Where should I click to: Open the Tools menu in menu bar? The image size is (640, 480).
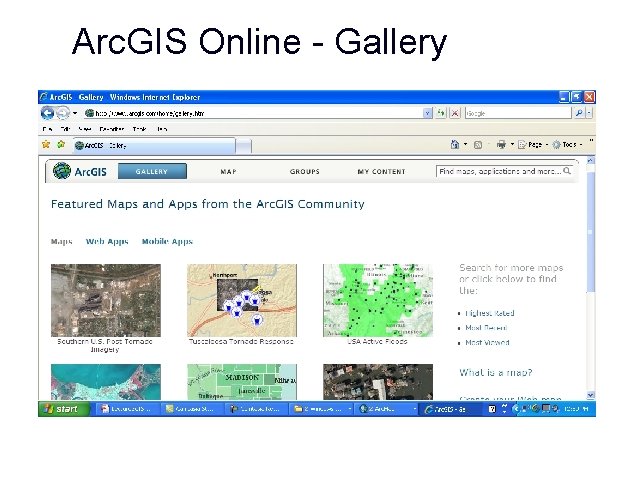pos(140,129)
